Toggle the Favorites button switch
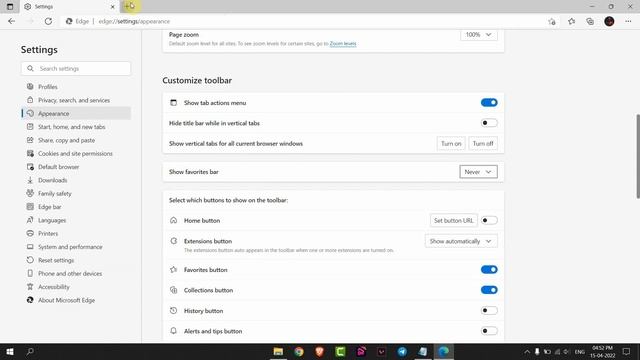 click(x=489, y=269)
